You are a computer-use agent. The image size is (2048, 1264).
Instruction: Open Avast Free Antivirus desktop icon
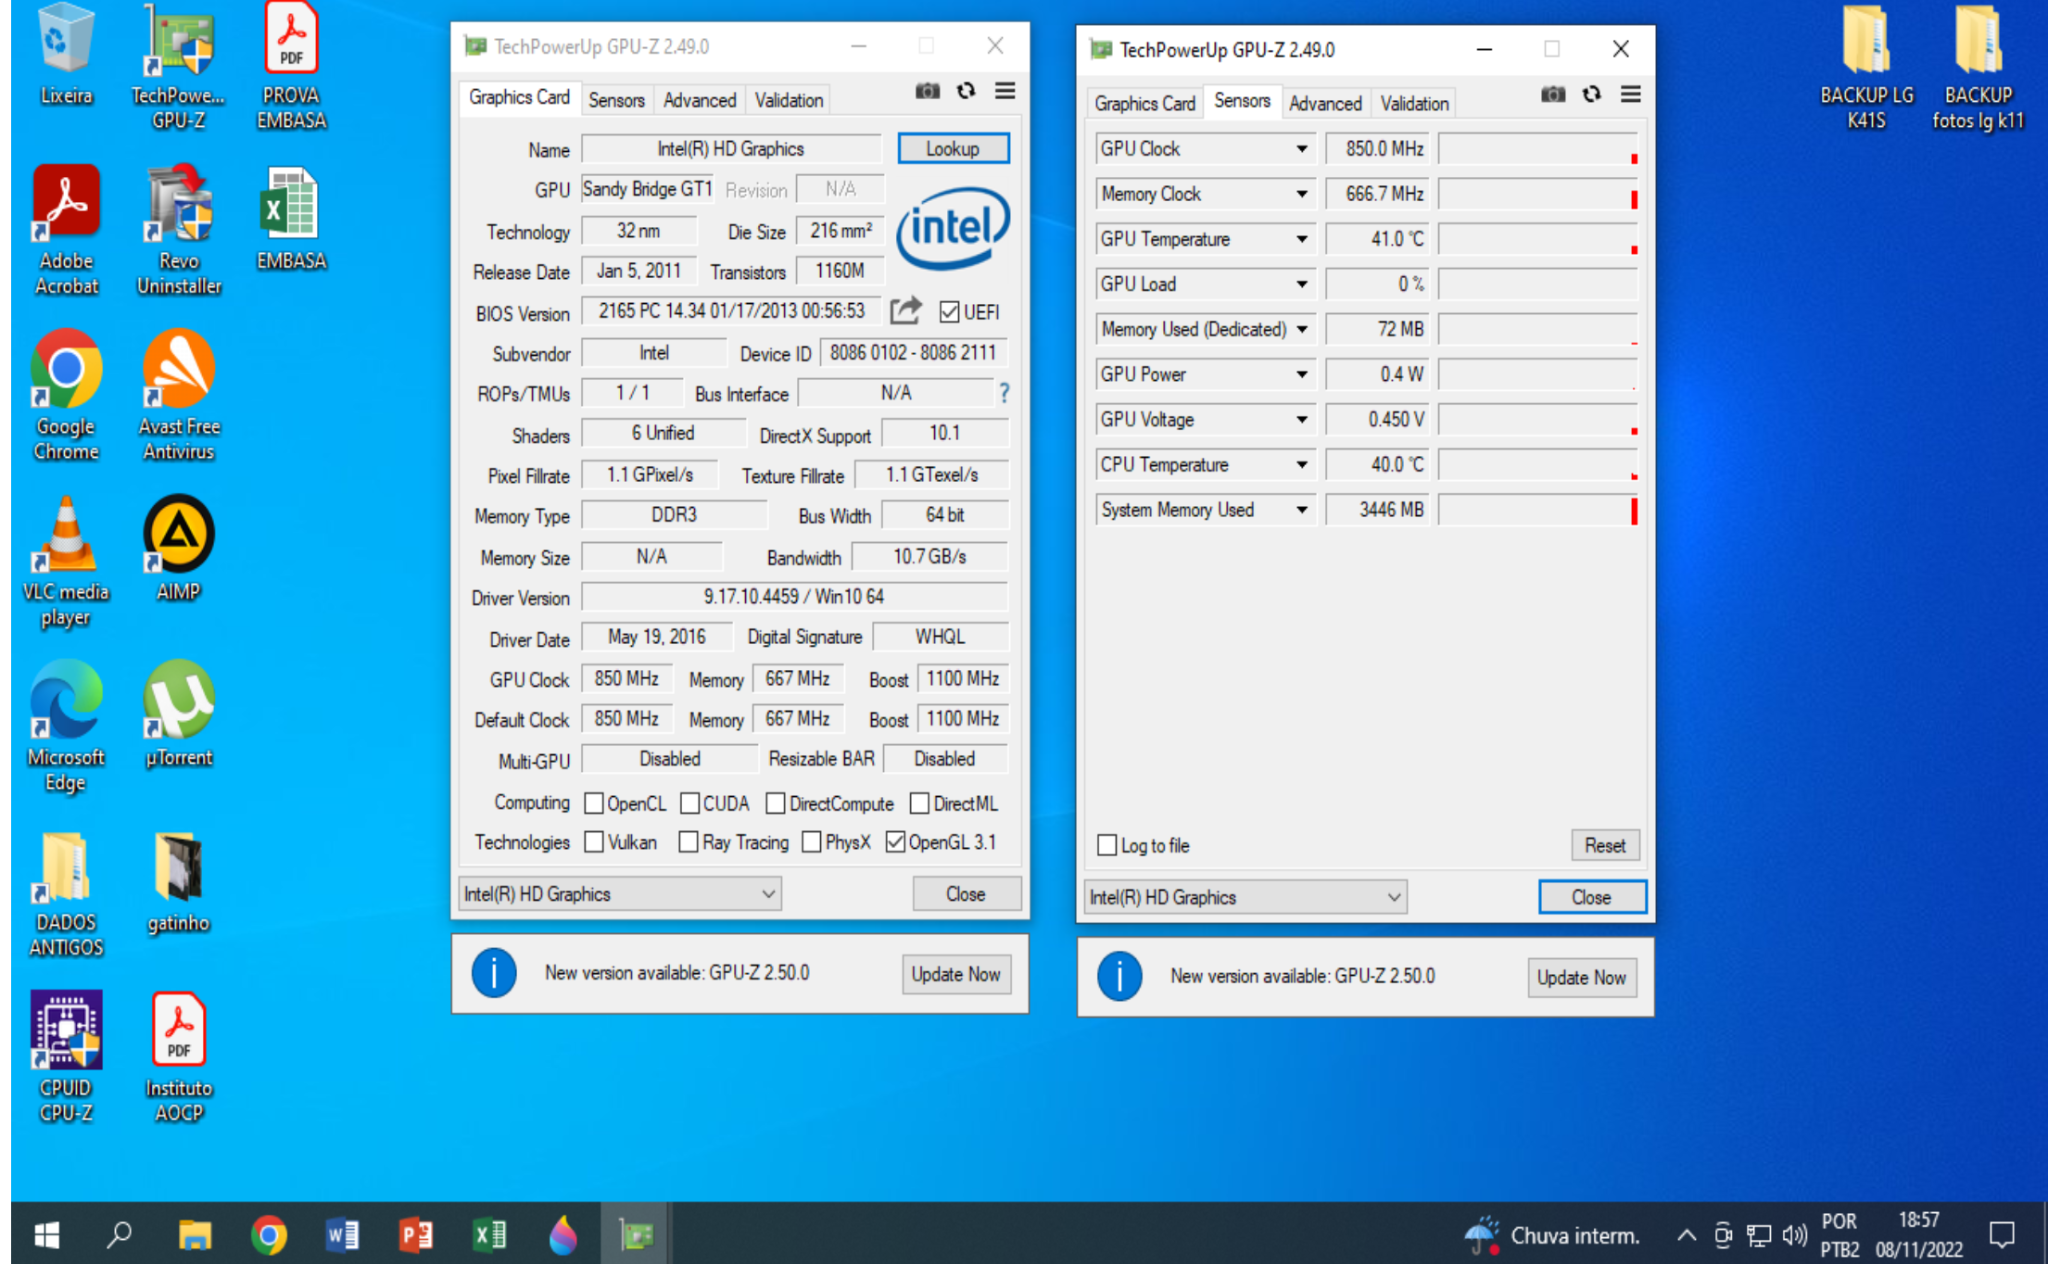(178, 395)
